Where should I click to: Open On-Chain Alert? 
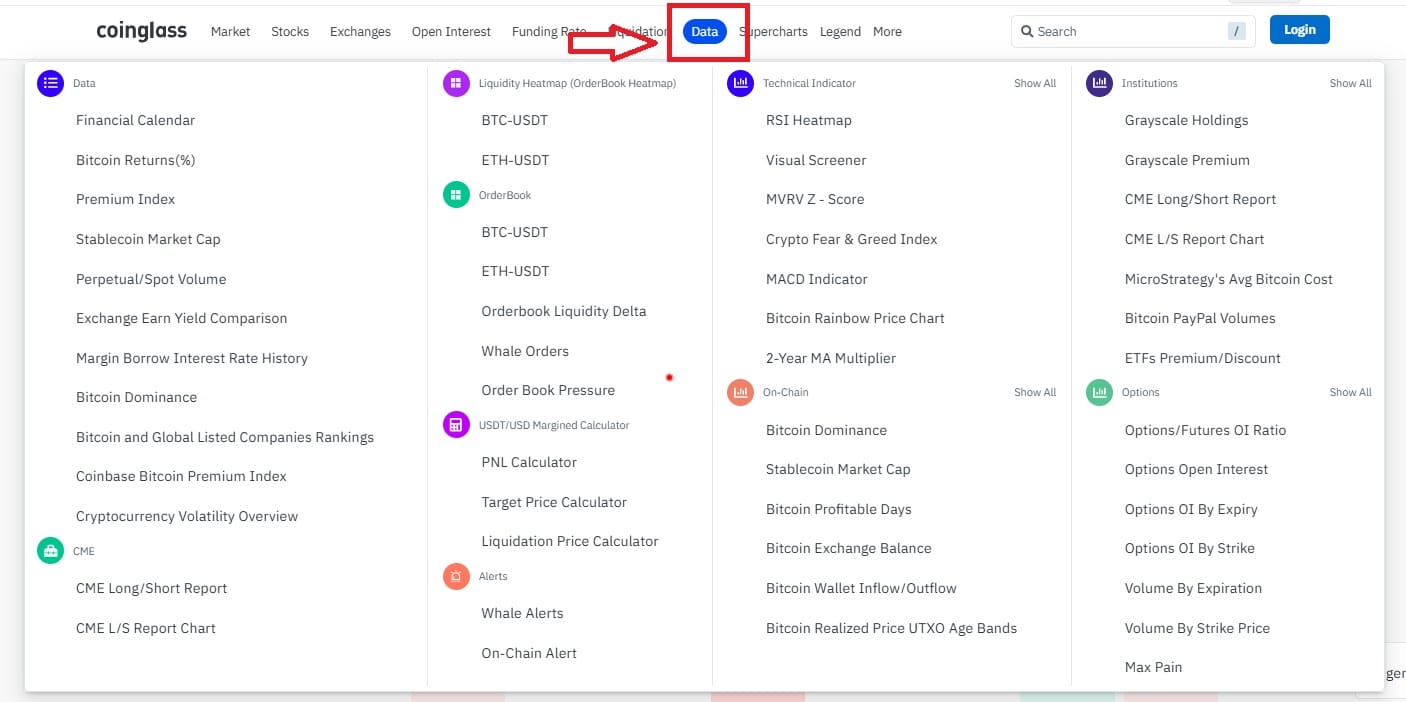coord(529,653)
